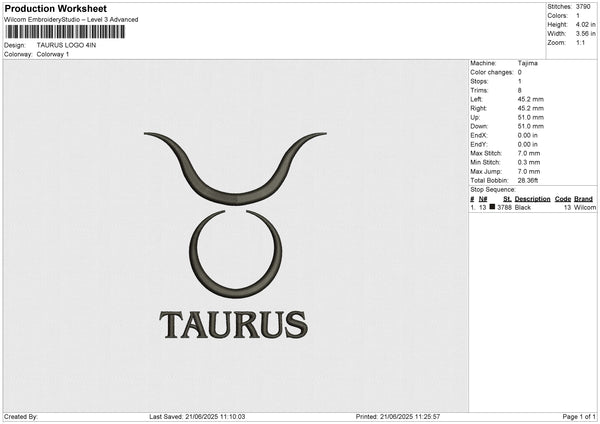Click the 'Production Worksheet' title
600x424 pixels.
(x=55, y=8)
